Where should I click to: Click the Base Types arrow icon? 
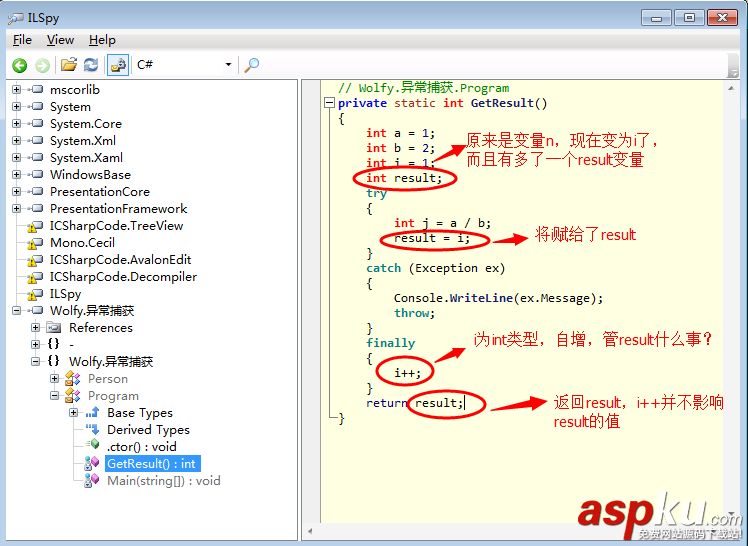92,412
